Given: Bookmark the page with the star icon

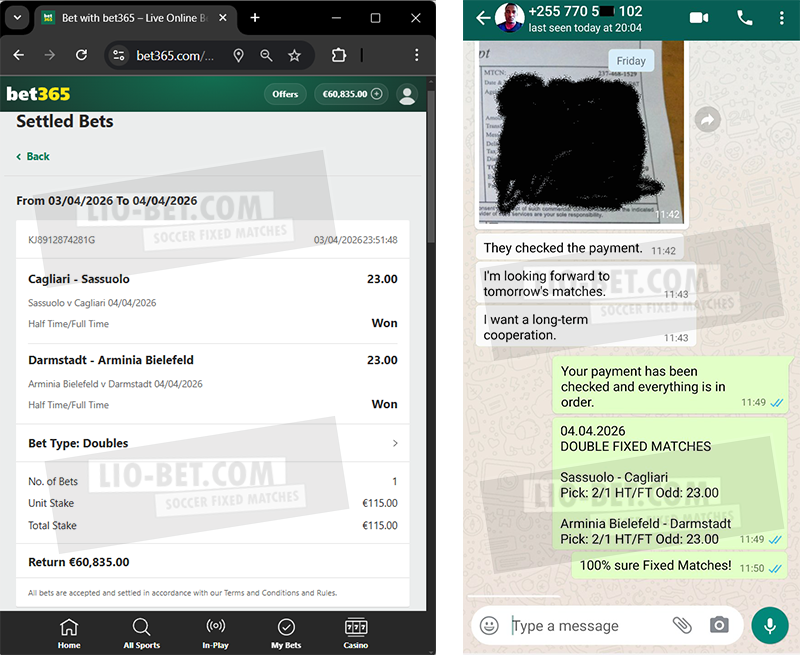Looking at the screenshot, I should click(x=294, y=56).
